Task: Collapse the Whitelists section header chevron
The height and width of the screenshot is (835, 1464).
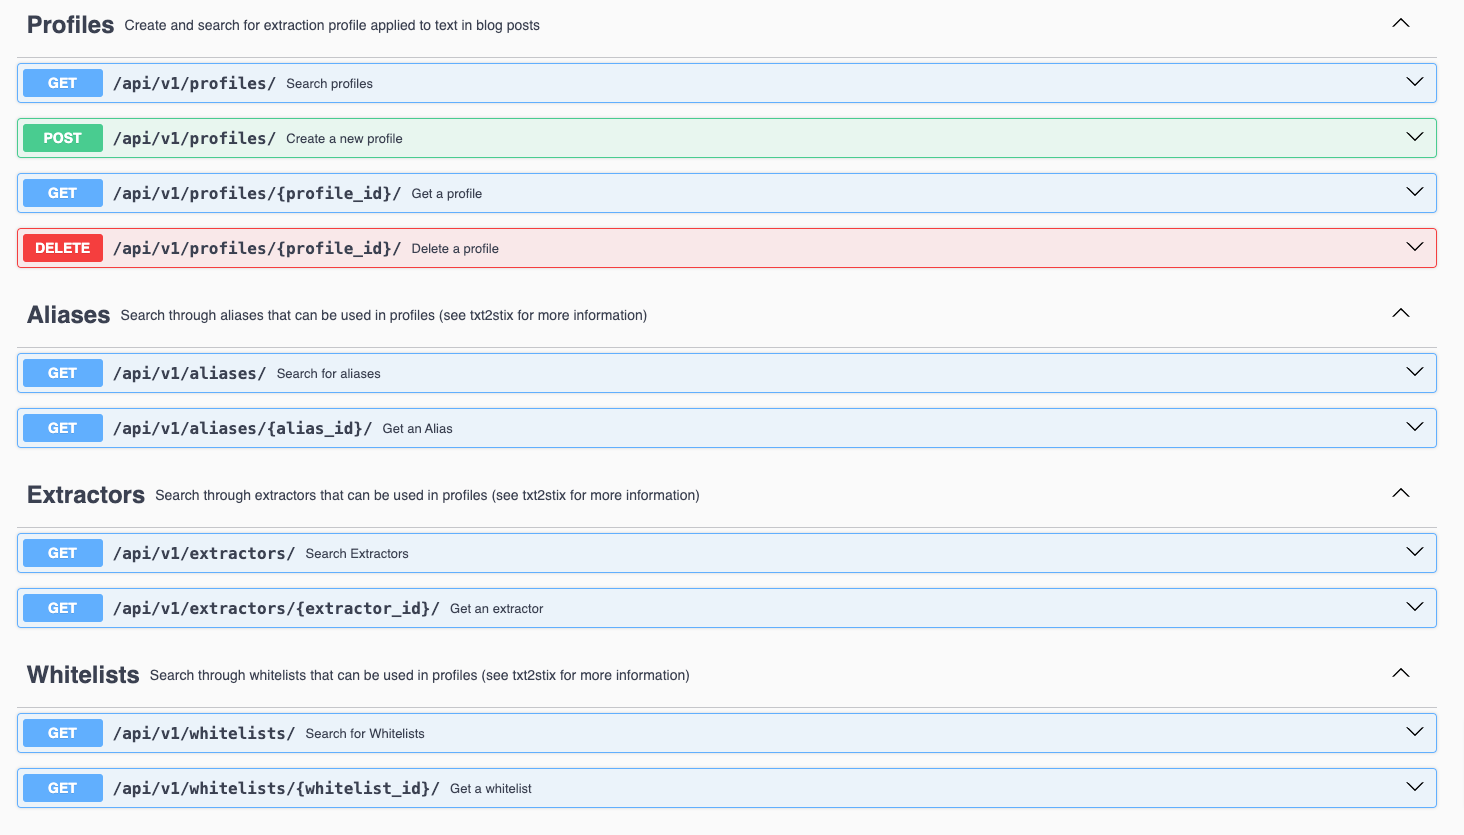Action: point(1400,672)
